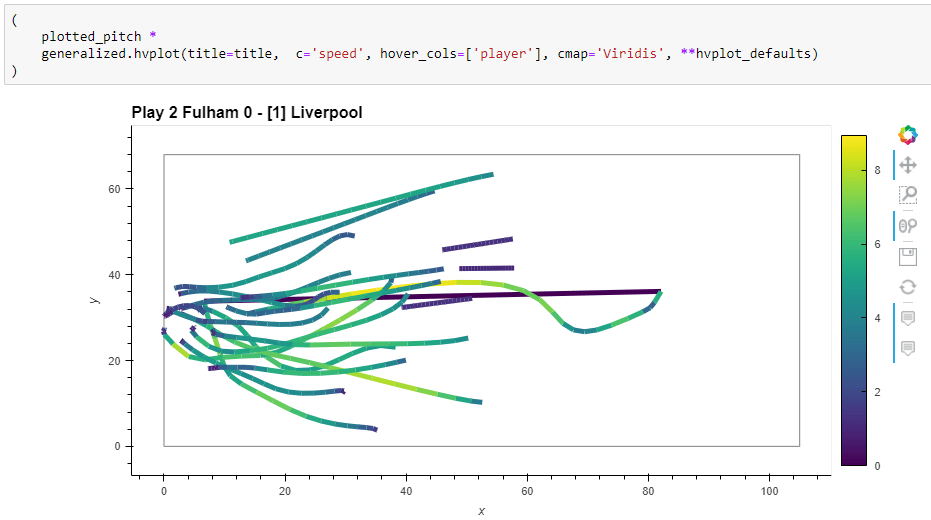
Task: Click the Viridis speed color bar
Action: (854, 300)
